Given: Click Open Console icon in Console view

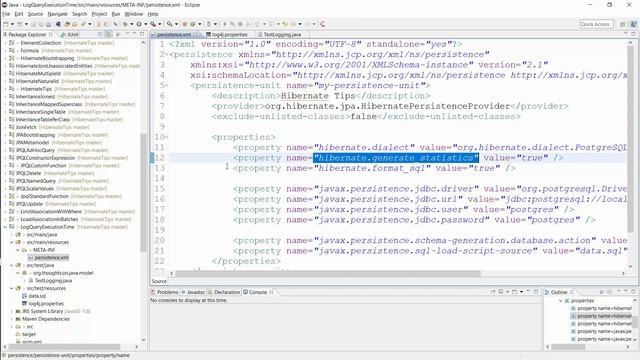Looking at the screenshot, I should (x=515, y=292).
